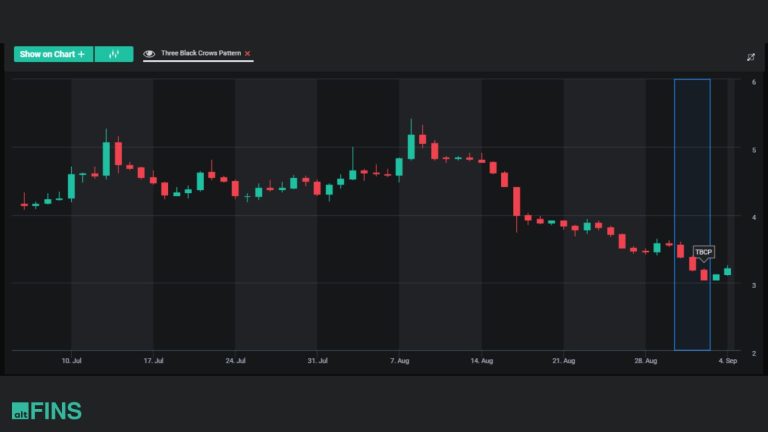Click the TBCP pattern marker label
This screenshot has height=432, width=768.
pyautogui.click(x=703, y=252)
